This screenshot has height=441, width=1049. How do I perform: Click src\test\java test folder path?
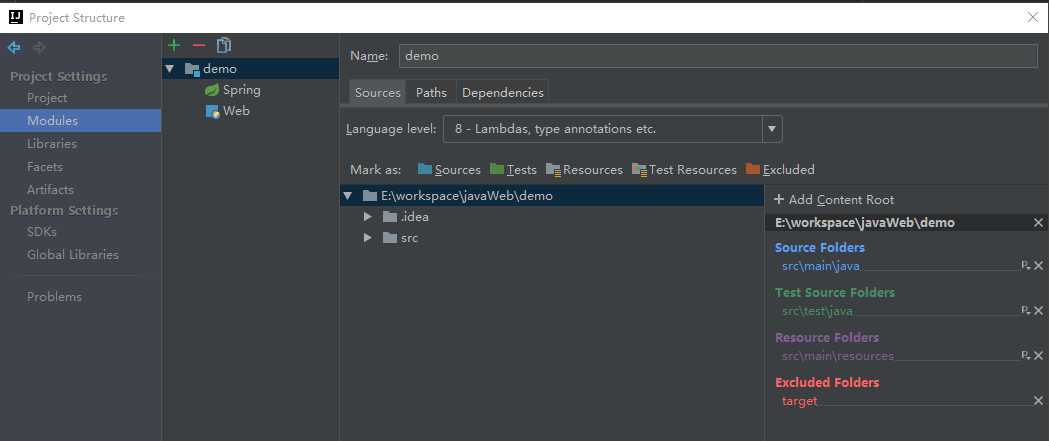[x=817, y=311]
